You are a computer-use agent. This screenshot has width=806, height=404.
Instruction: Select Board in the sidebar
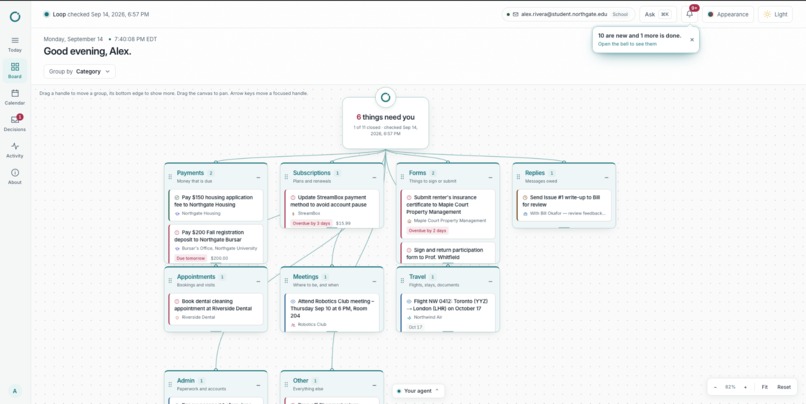tap(15, 71)
